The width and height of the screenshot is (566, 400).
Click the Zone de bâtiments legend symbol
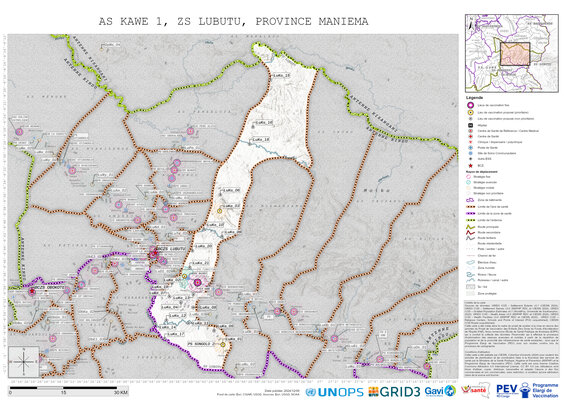tap(470, 200)
